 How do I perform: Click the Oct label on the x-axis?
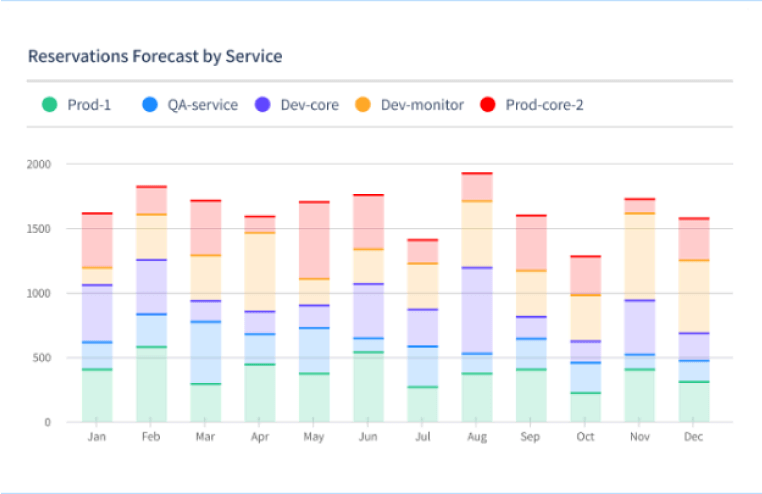(x=586, y=438)
